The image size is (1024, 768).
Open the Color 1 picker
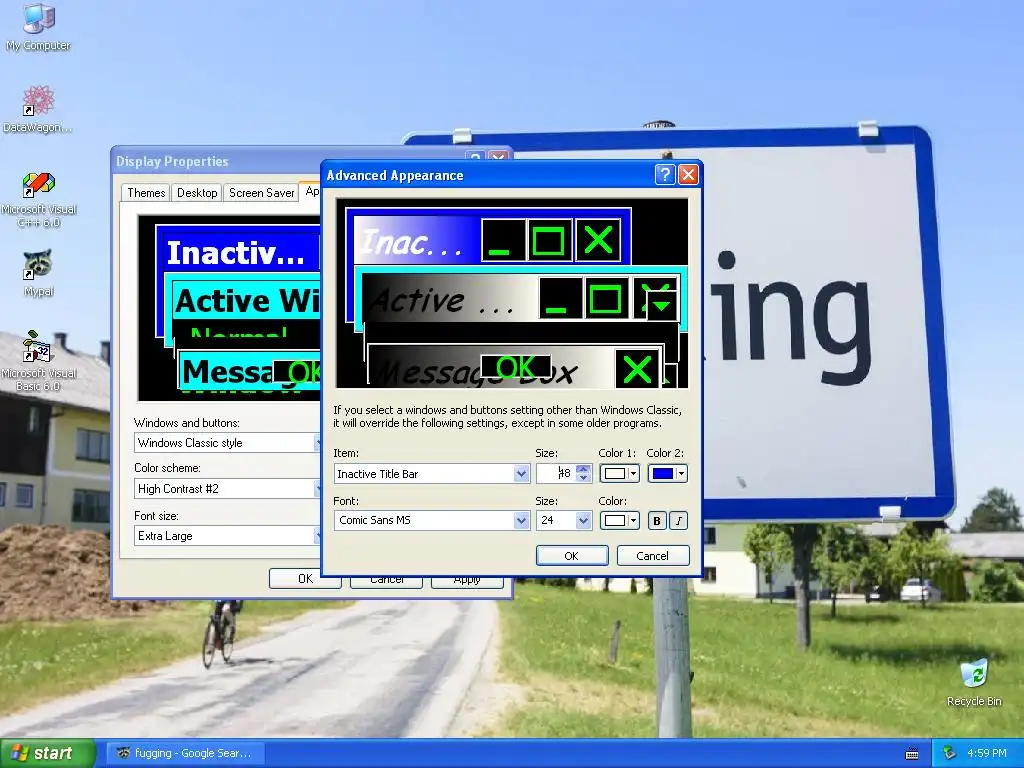pos(619,473)
